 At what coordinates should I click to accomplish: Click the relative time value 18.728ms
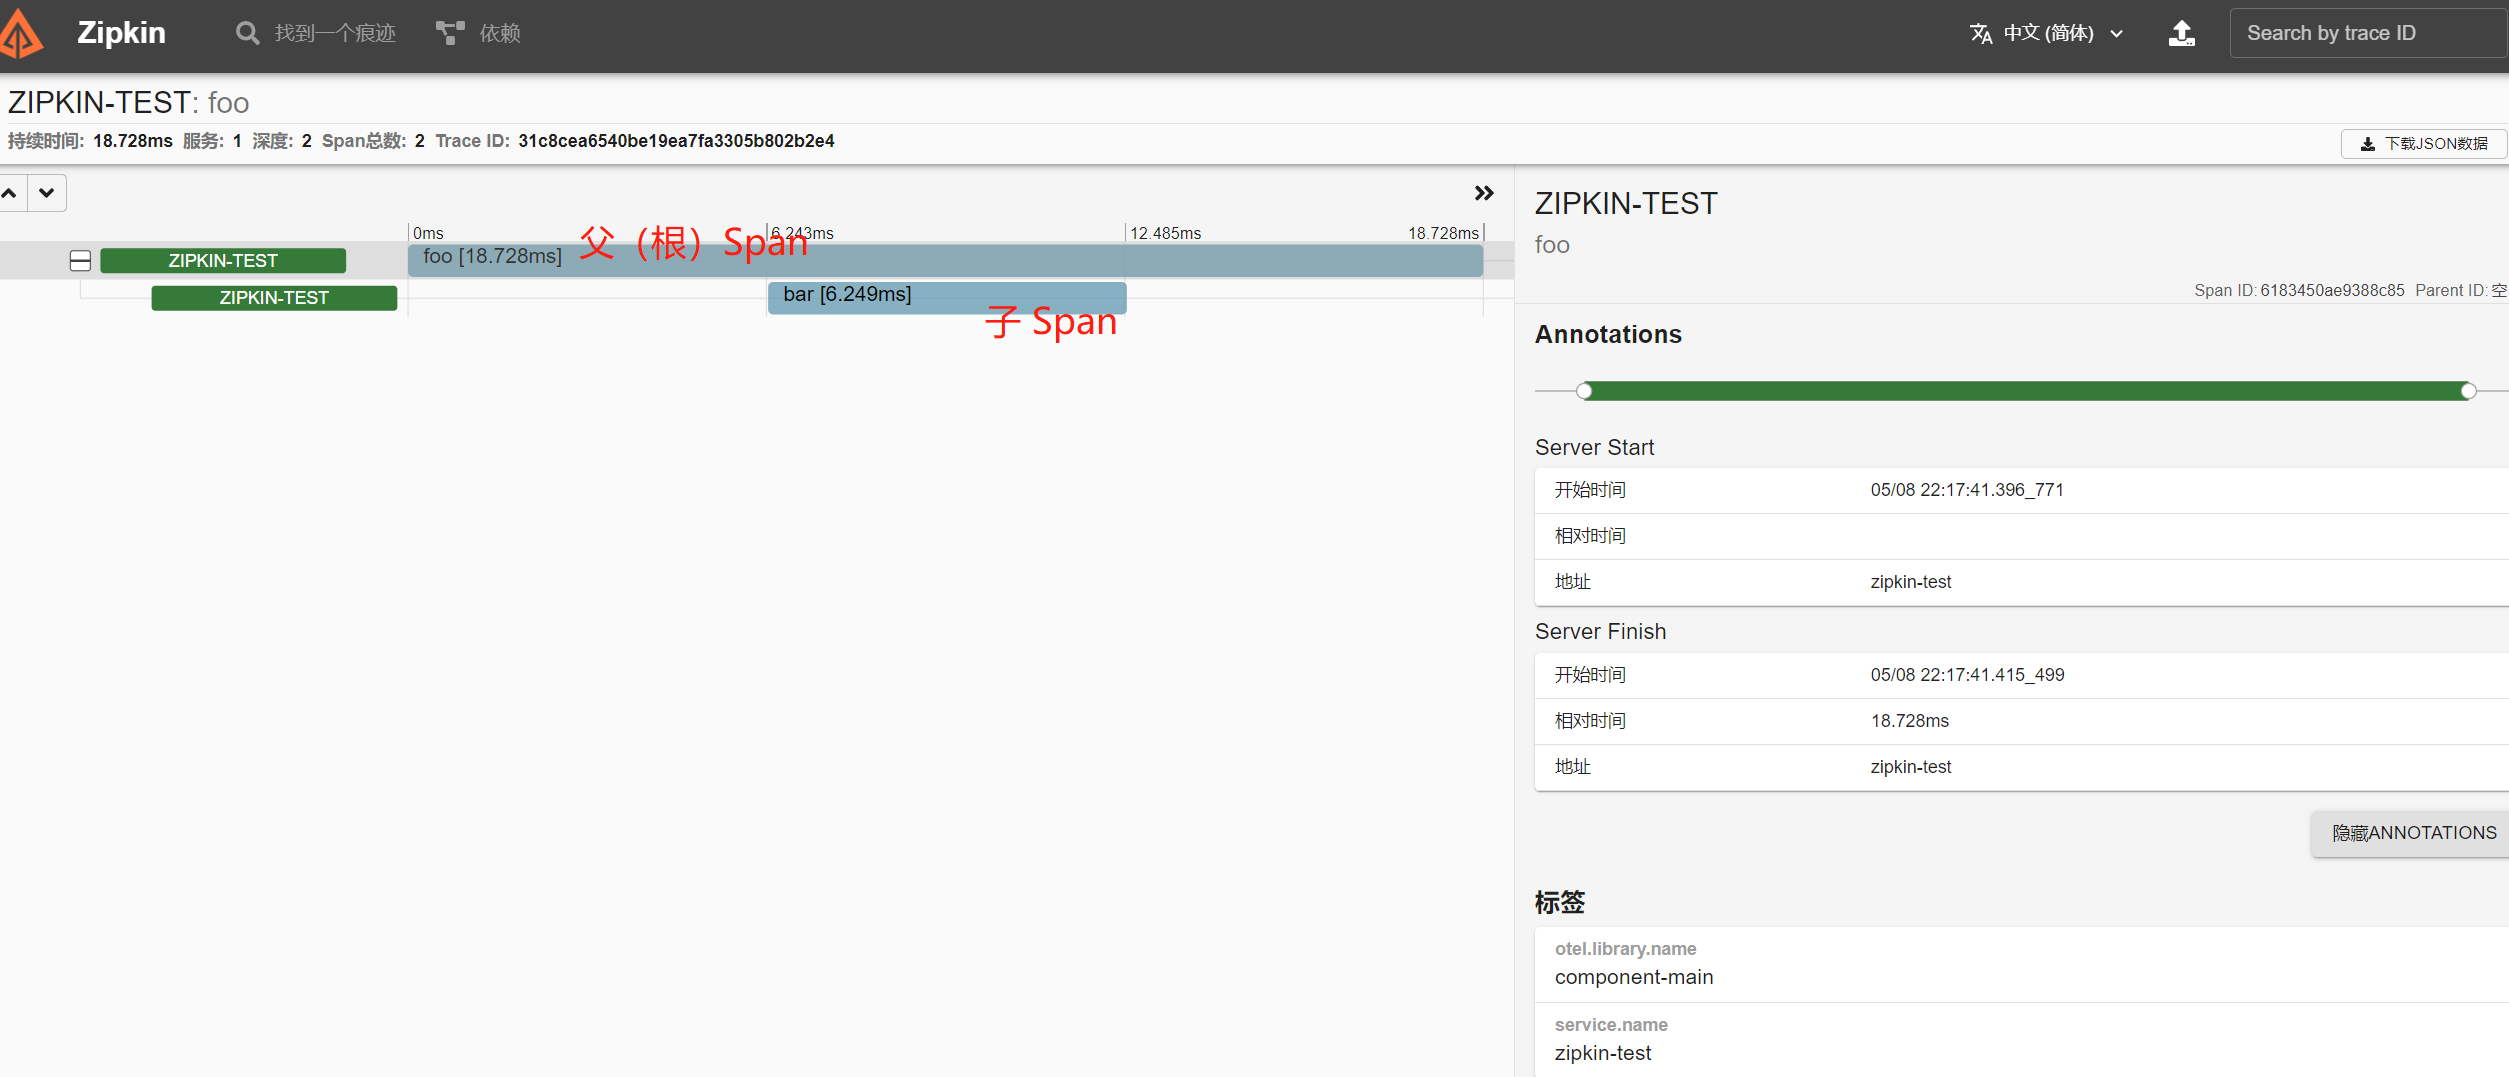pos(1909,721)
